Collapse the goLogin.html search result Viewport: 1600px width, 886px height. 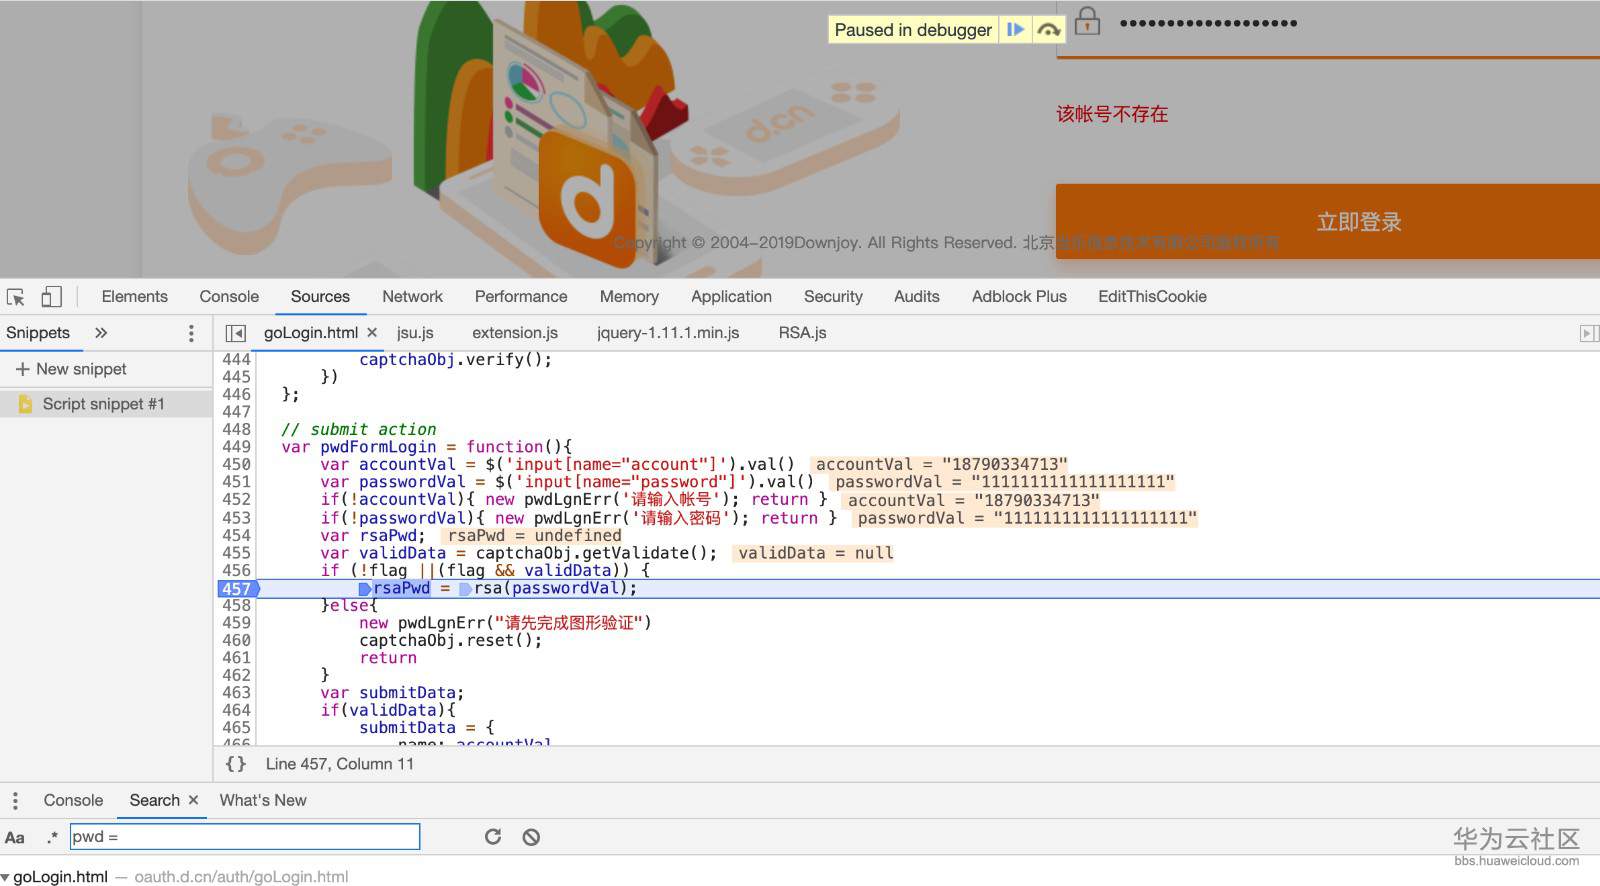pos(6,877)
